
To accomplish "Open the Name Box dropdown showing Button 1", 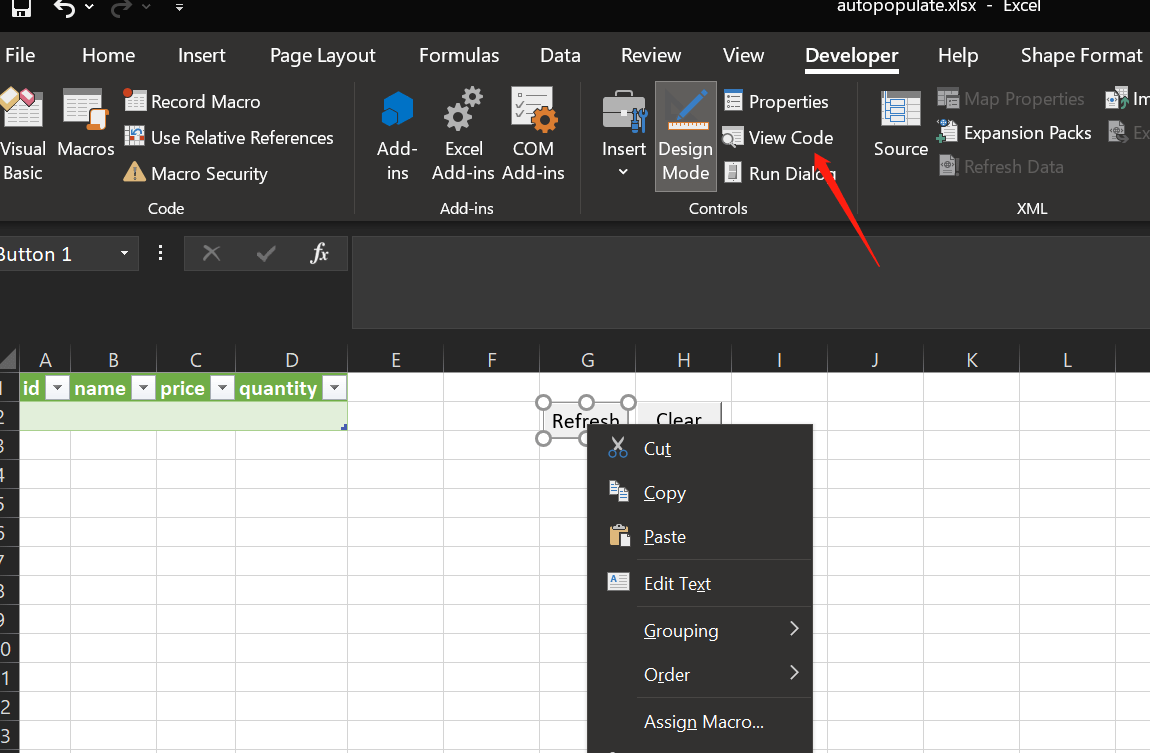I will click(125, 253).
